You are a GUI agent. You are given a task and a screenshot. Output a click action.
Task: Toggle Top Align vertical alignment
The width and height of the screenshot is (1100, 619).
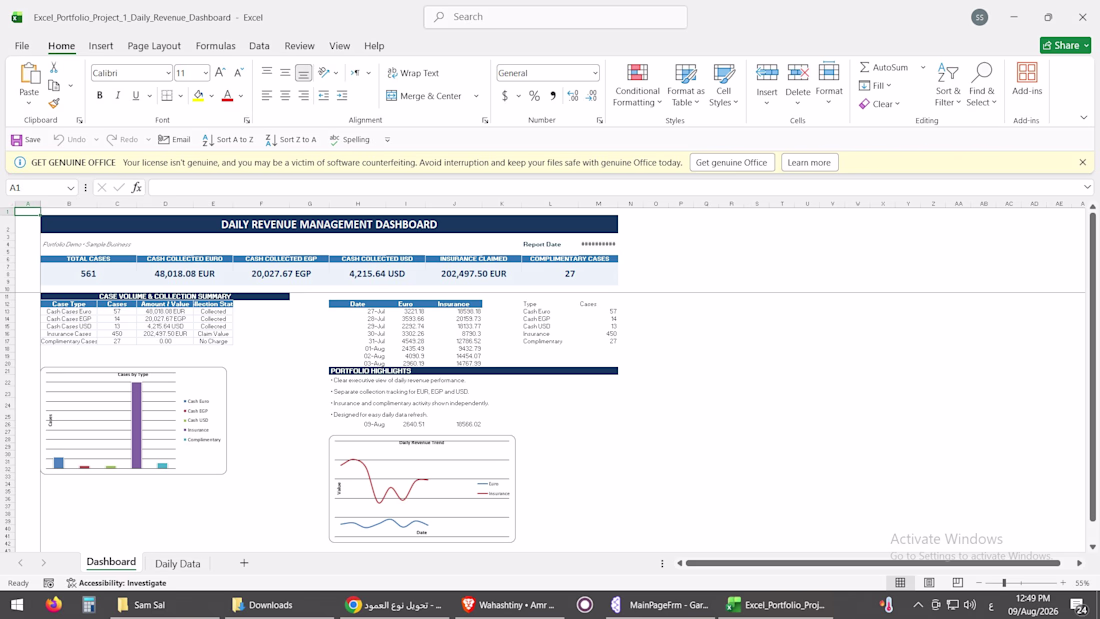(267, 72)
